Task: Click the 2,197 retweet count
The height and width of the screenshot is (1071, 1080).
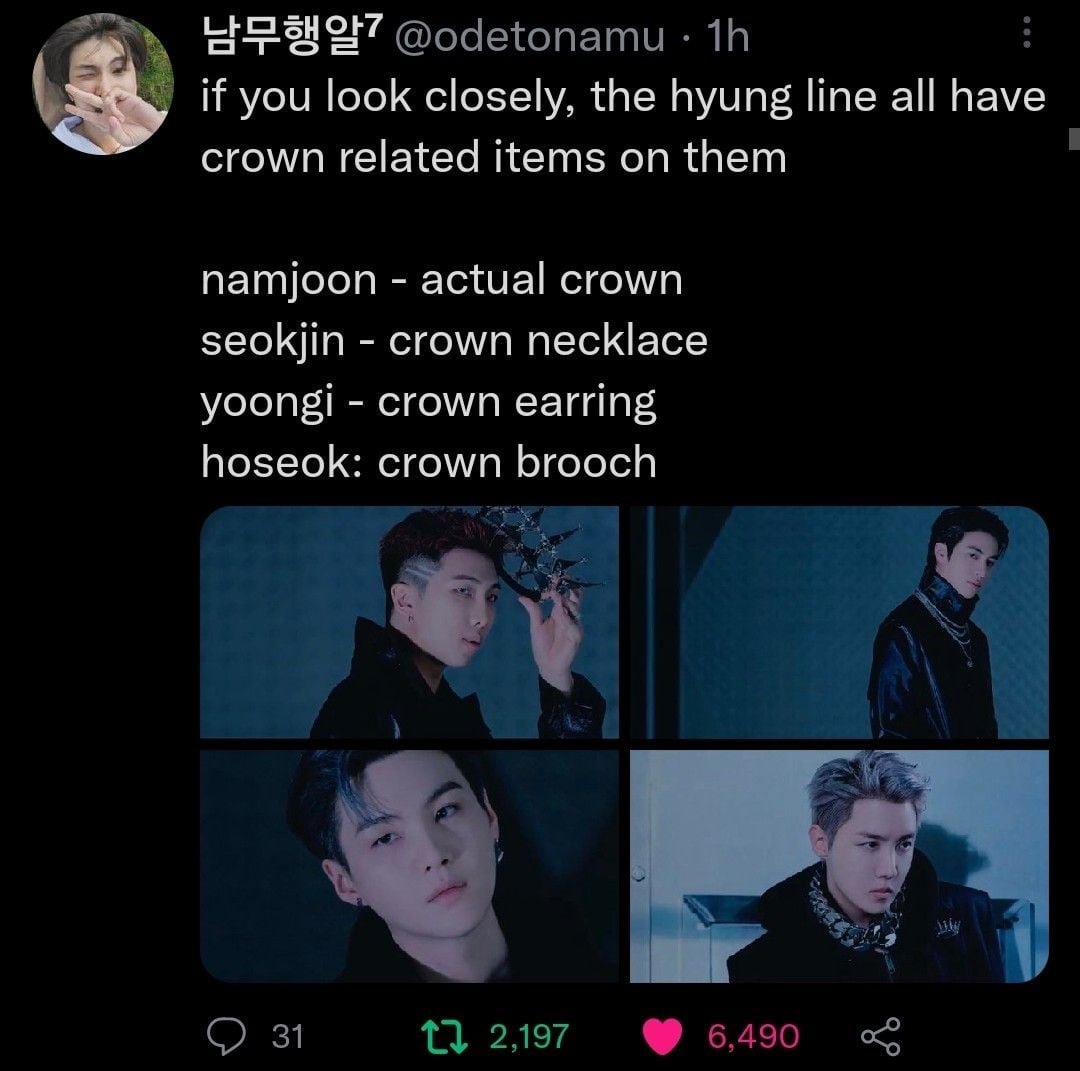Action: tap(529, 1036)
